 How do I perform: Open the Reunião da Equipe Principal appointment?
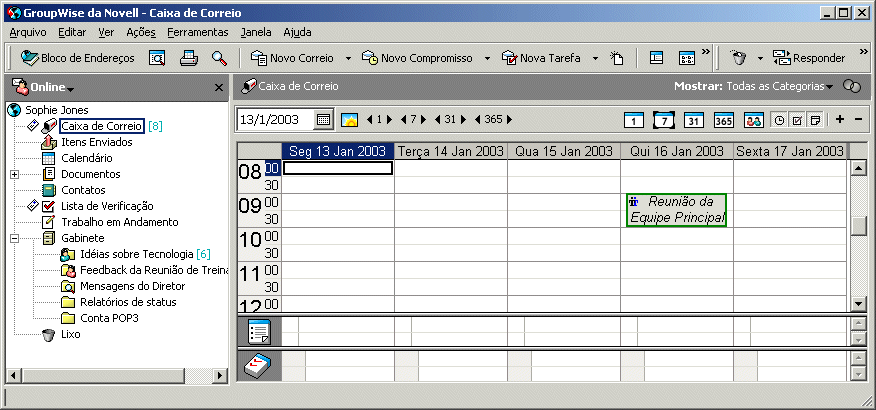point(677,210)
